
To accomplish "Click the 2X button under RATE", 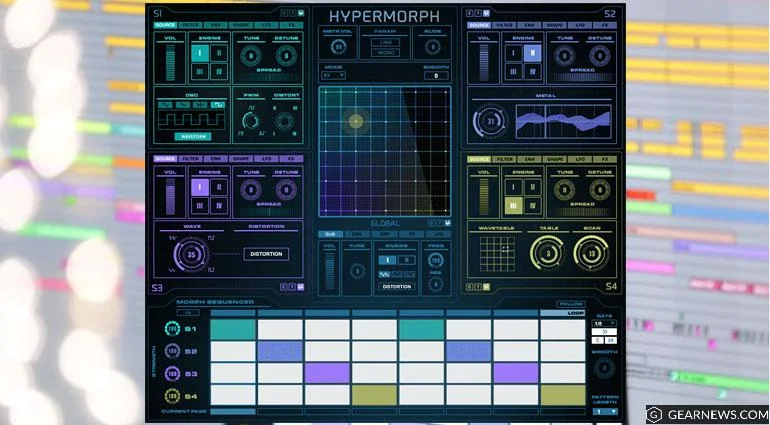I will (x=610, y=340).
